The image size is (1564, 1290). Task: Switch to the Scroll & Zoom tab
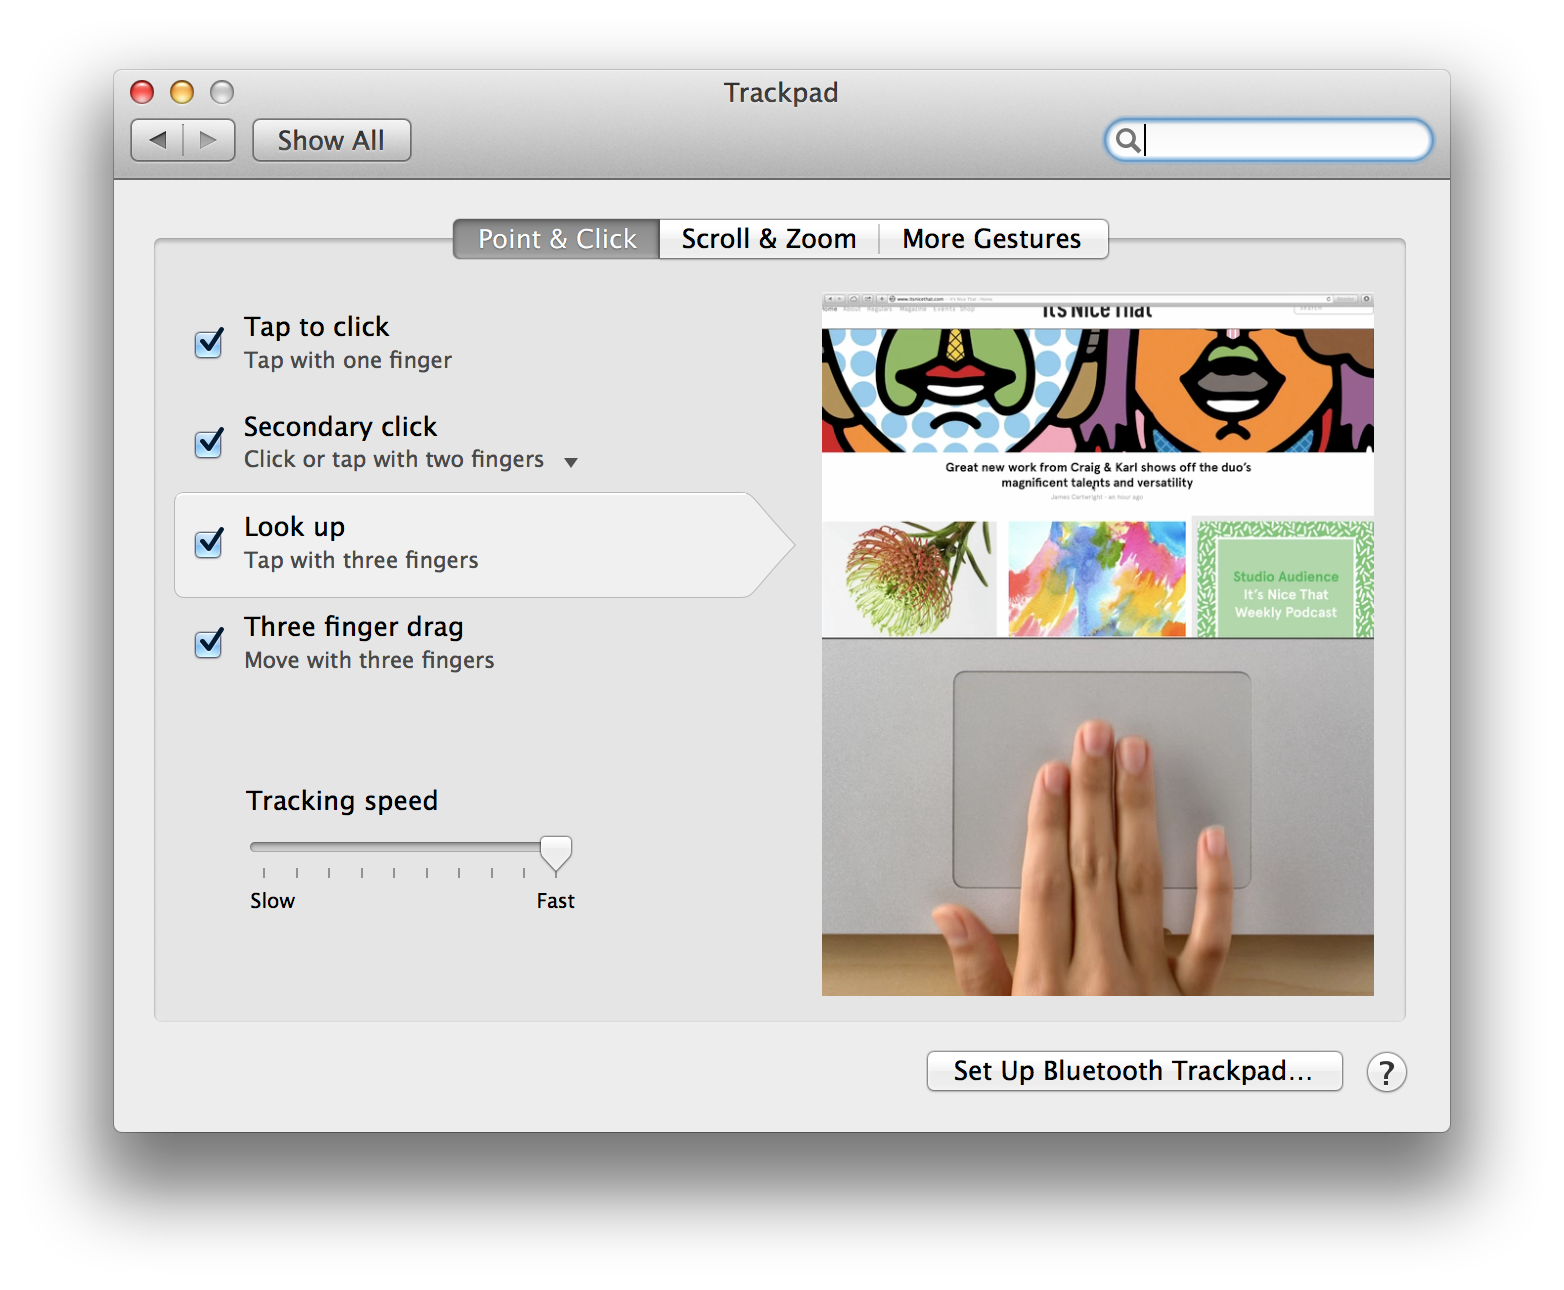[769, 239]
